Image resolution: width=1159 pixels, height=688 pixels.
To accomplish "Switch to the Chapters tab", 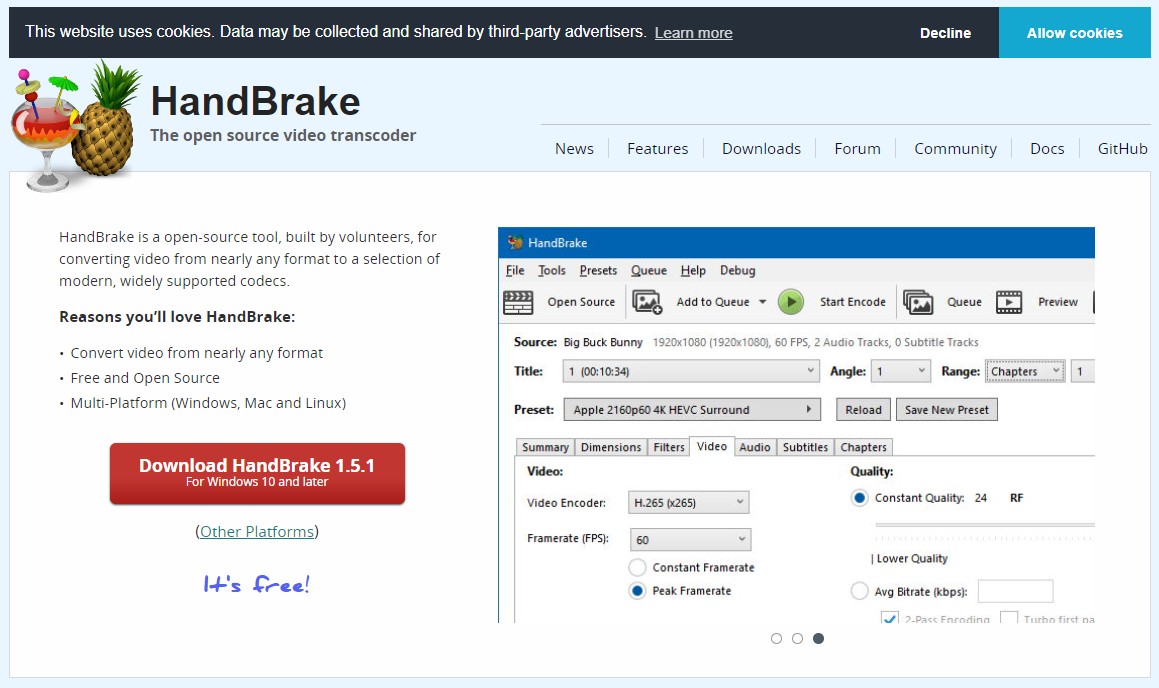I will (863, 447).
